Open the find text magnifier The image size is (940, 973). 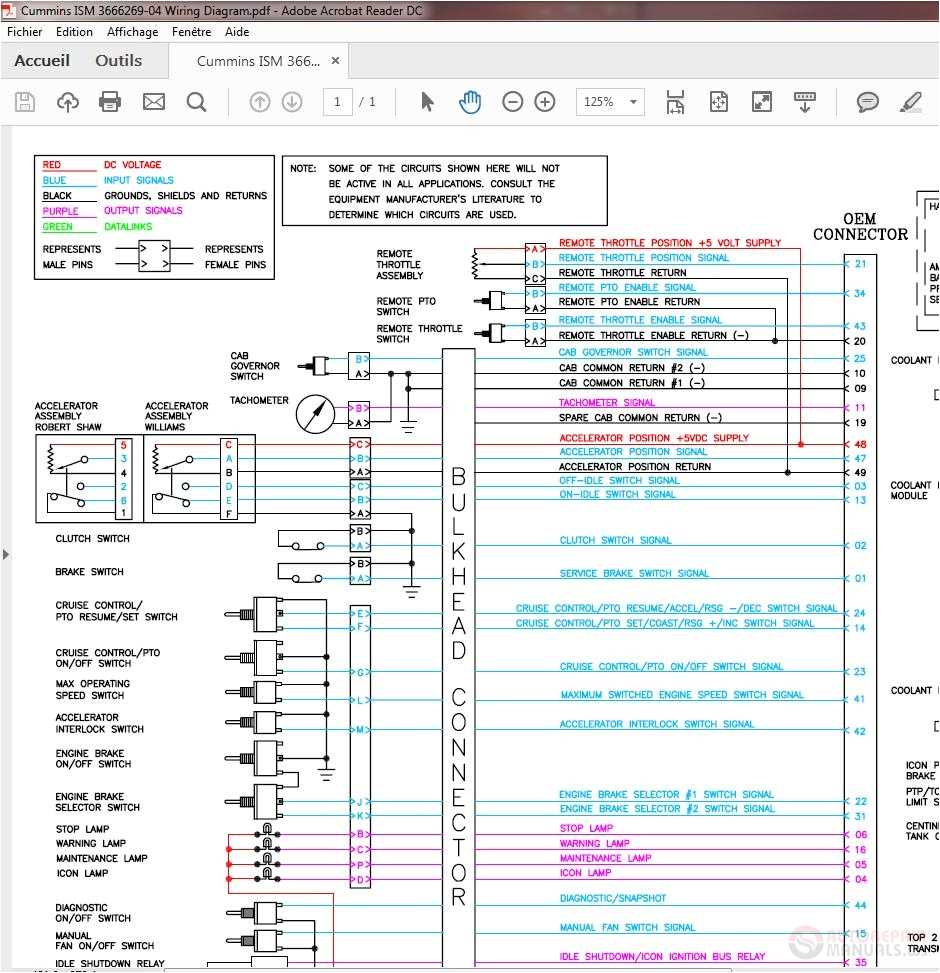196,102
